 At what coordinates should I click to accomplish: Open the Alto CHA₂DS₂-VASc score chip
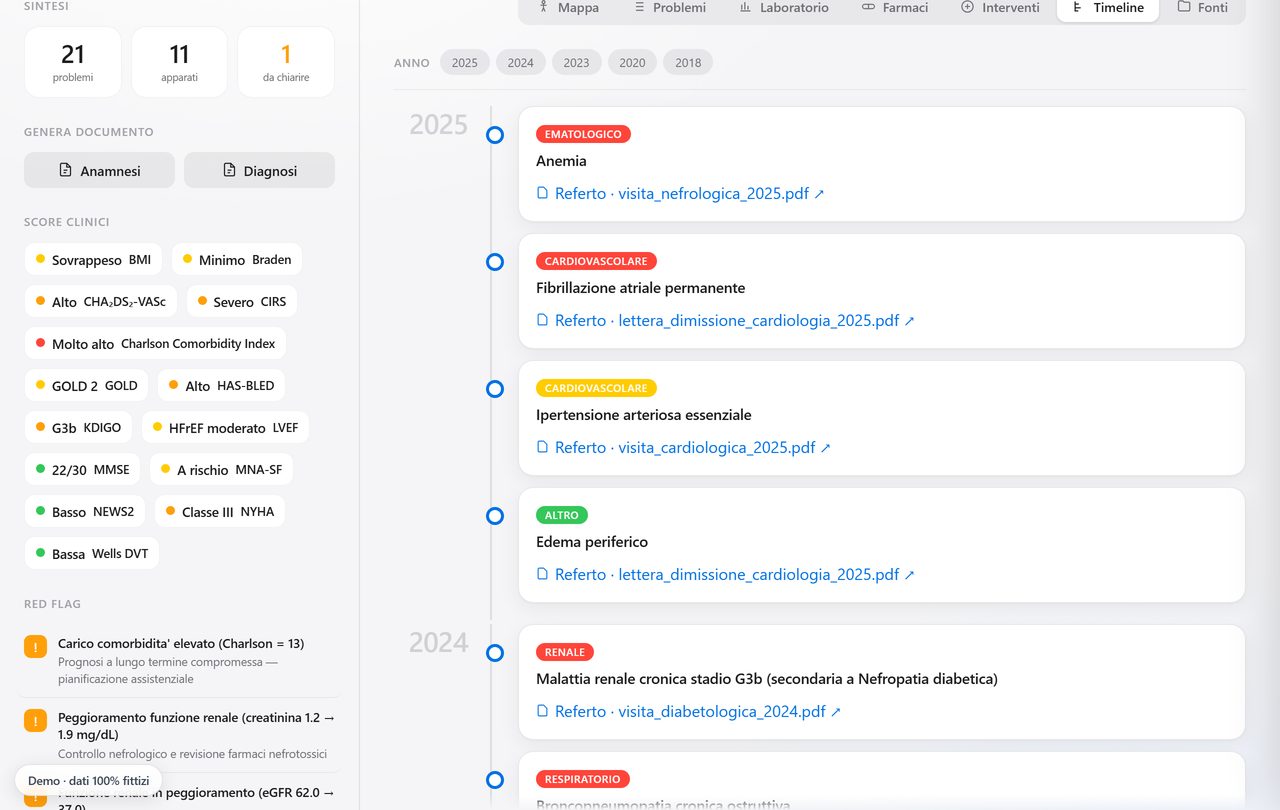tap(101, 302)
